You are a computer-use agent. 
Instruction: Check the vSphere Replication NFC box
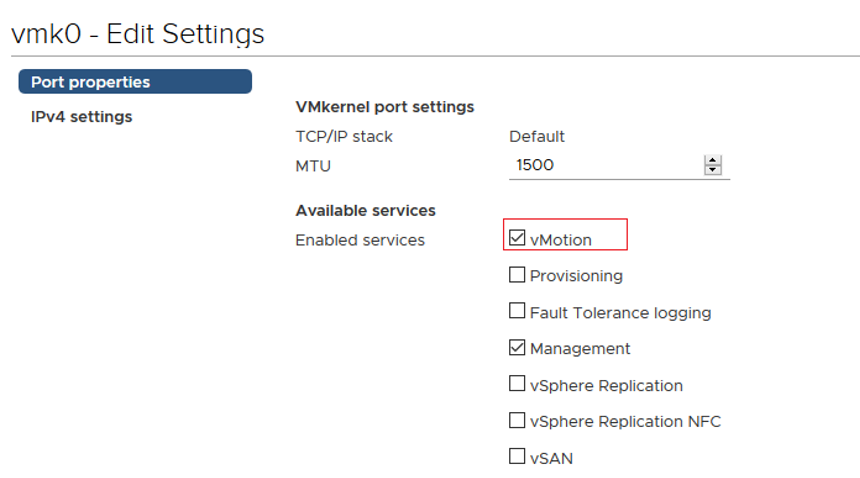click(517, 420)
